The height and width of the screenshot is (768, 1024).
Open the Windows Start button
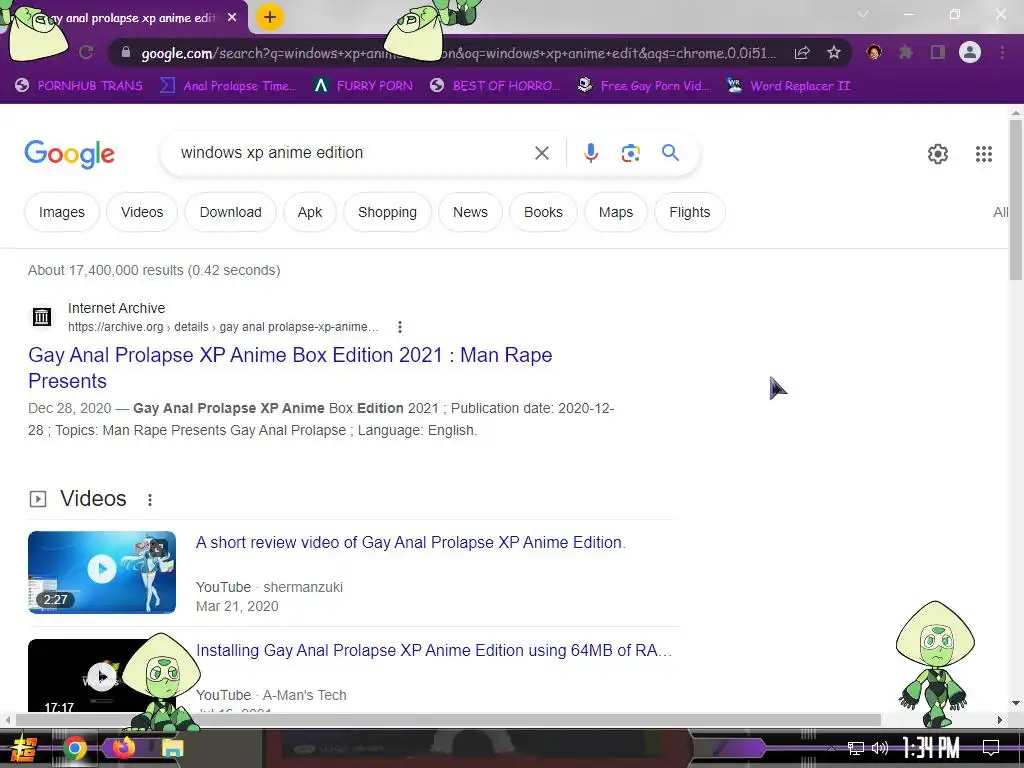pos(24,748)
